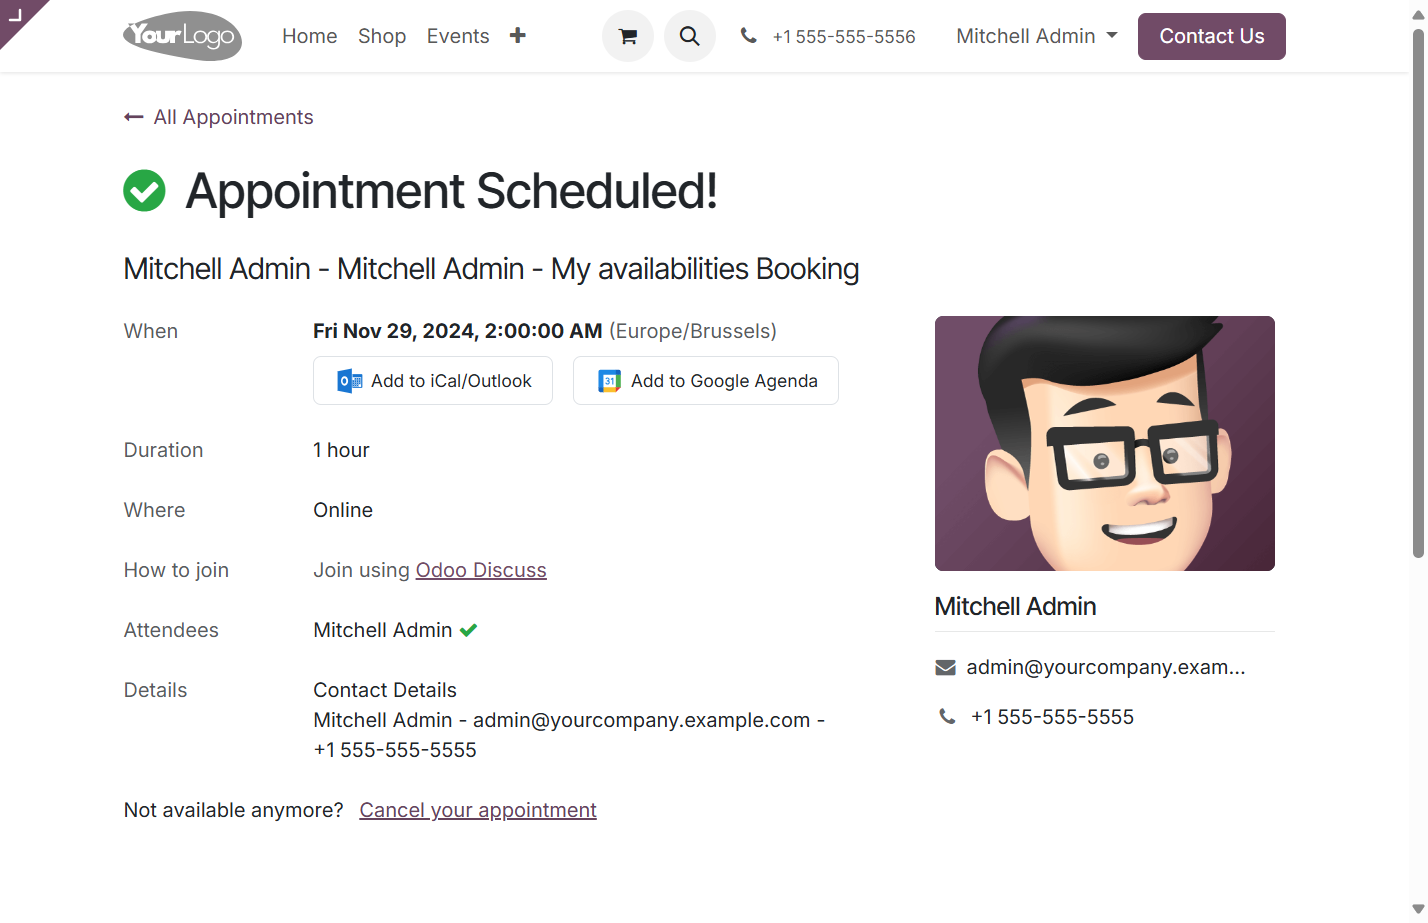Viewport: 1428px width, 923px height.
Task: Click the 1 hour duration value
Action: pyautogui.click(x=341, y=450)
